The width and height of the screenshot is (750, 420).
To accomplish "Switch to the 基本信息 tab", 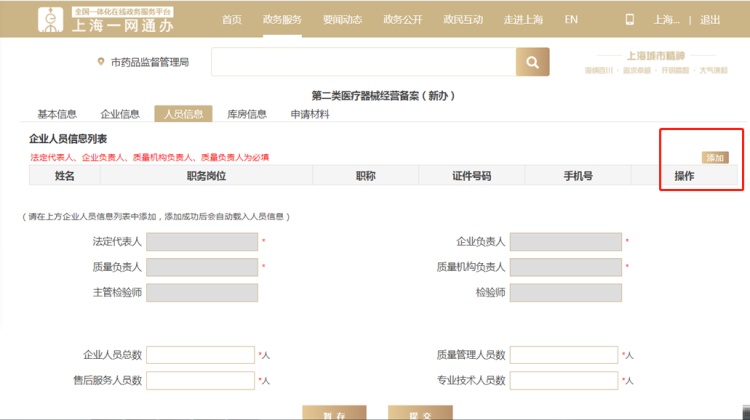I will (57, 114).
